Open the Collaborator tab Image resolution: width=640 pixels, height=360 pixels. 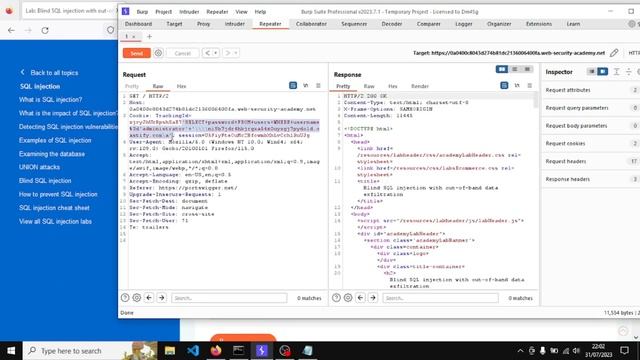(x=311, y=24)
